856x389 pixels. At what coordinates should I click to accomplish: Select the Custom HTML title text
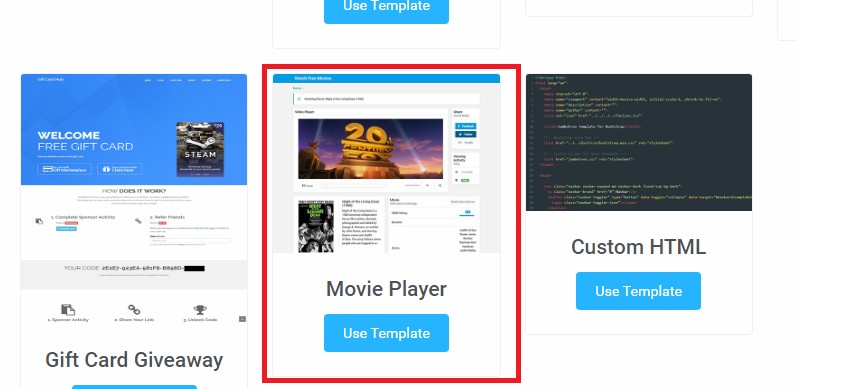tap(638, 247)
